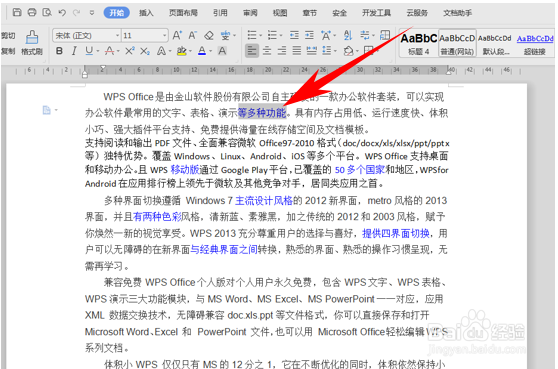Viewport: 558px width, 369px height.
Task: Open the 安全 tab
Action: click(x=339, y=13)
